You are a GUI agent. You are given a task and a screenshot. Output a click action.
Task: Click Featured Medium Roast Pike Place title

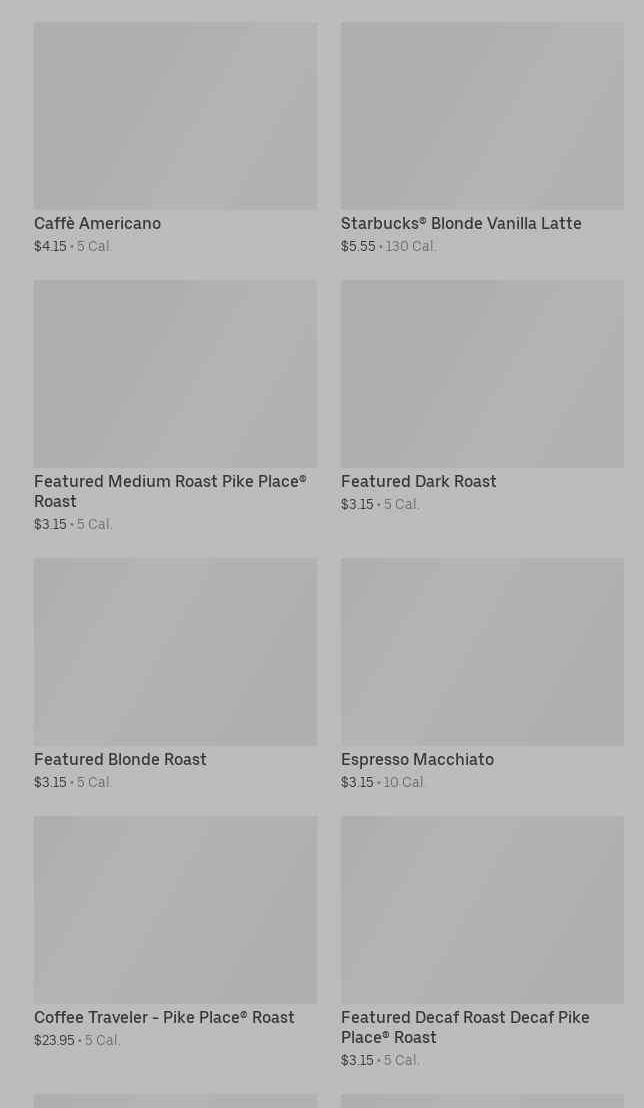[x=170, y=491]
